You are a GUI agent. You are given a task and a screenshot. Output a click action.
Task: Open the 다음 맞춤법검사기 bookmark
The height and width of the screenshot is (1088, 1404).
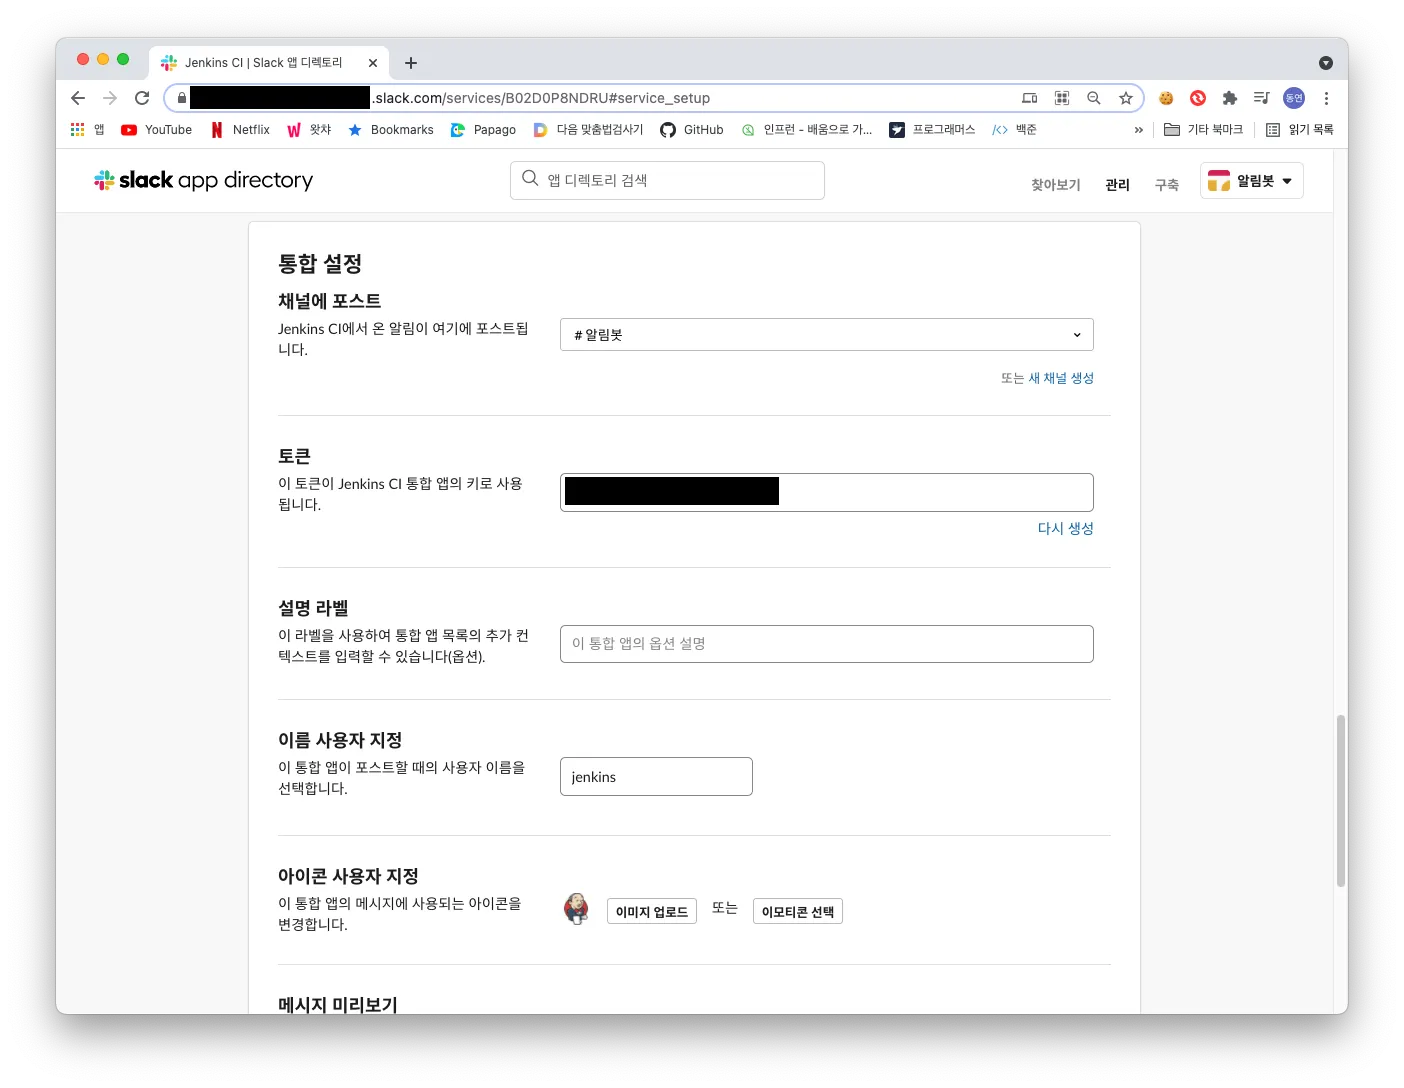click(x=588, y=130)
